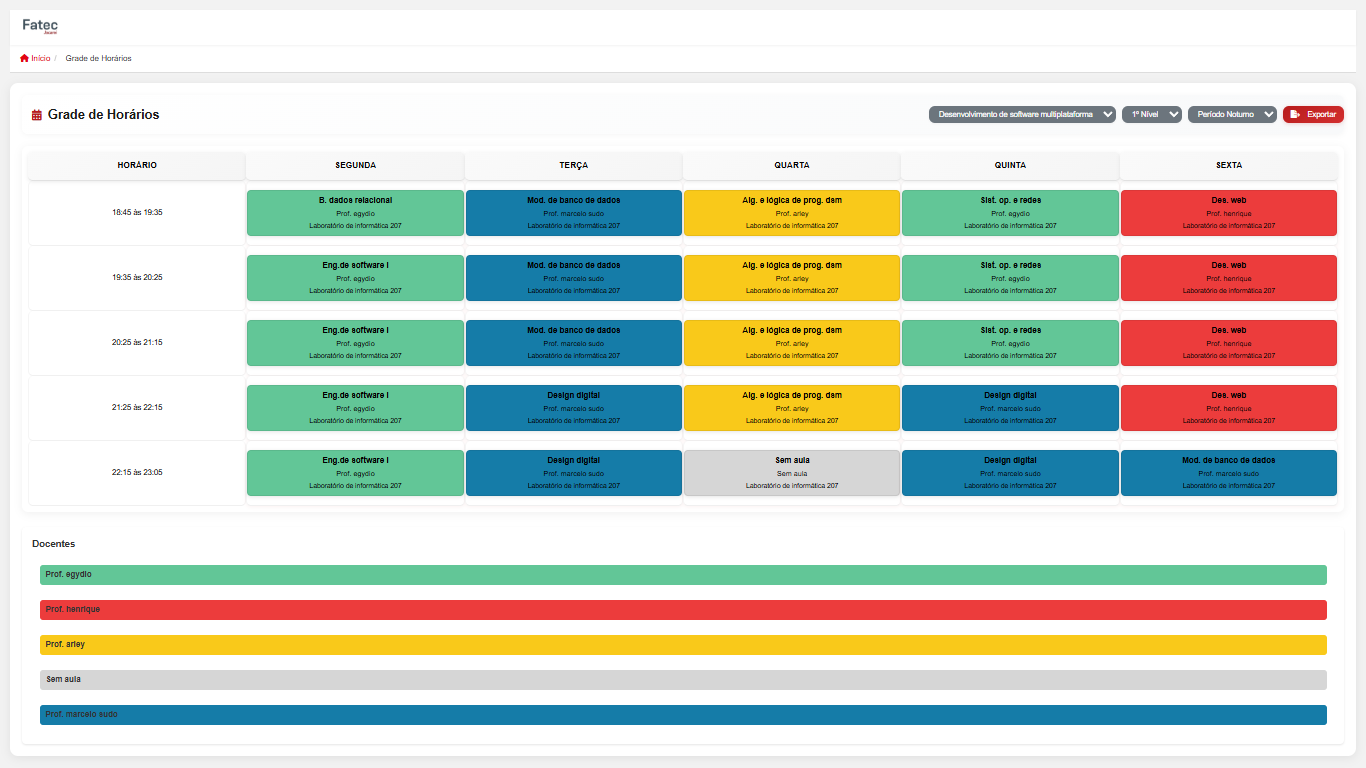Click the SEXTA column header
This screenshot has width=1366, height=768.
coord(1228,165)
